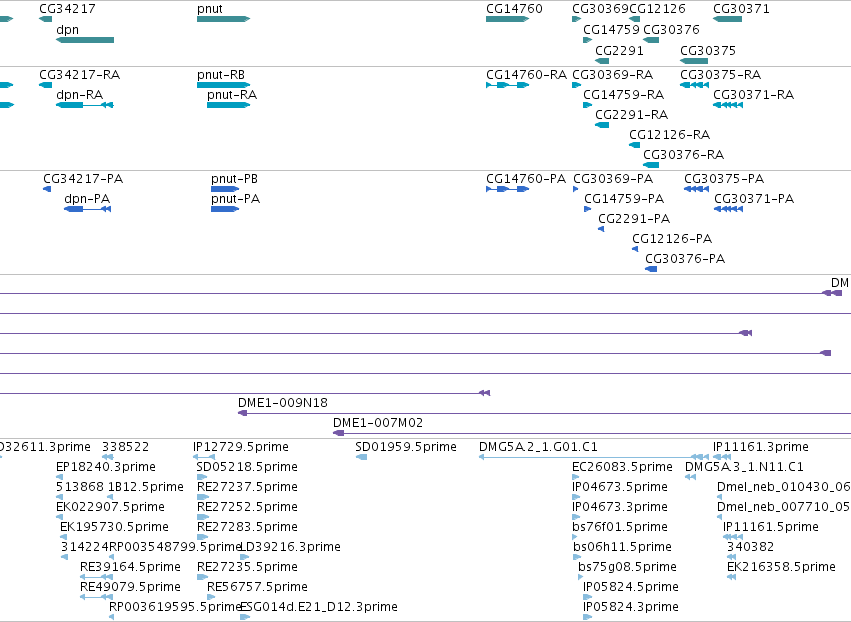Viewport: 851px width, 622px height.
Task: Select the IP04673.5prime EST label
Action: pyautogui.click(x=620, y=487)
